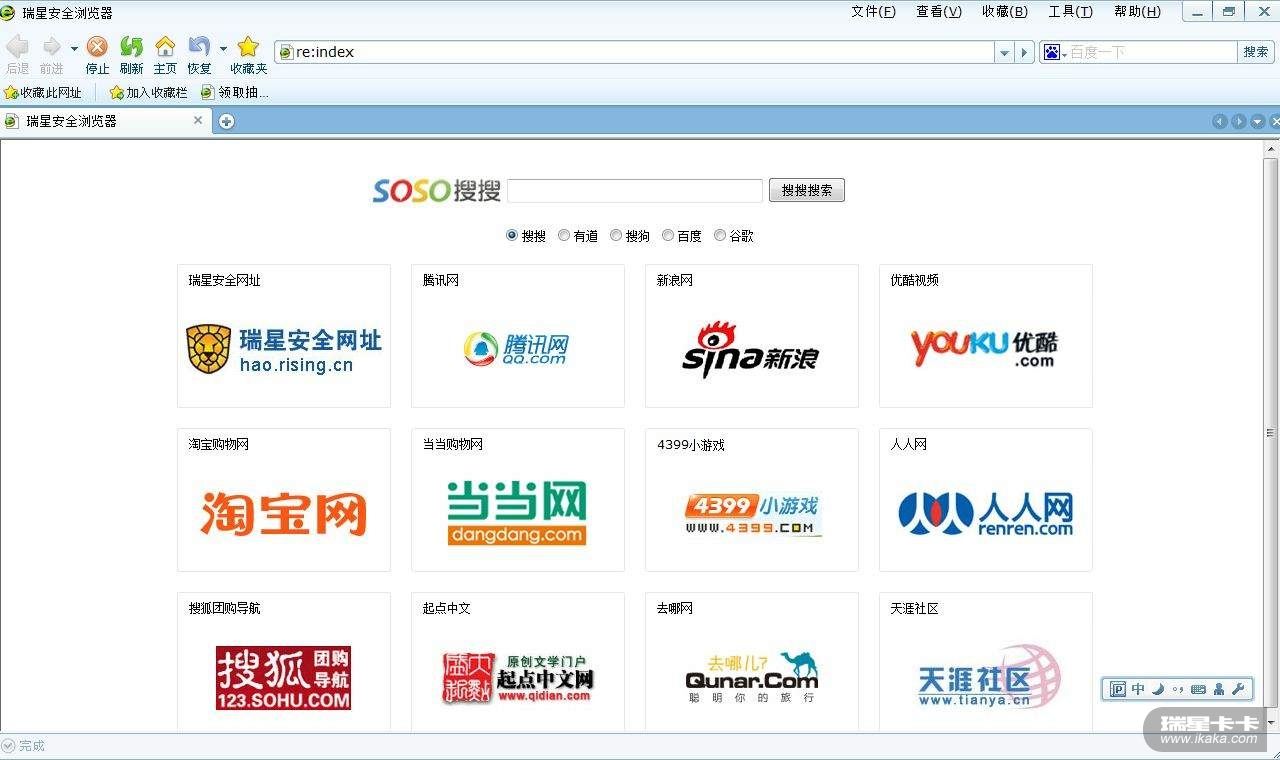1280x760 pixels.
Task: Open the search engine selector arrow beside the paw
Action: tap(1064, 53)
